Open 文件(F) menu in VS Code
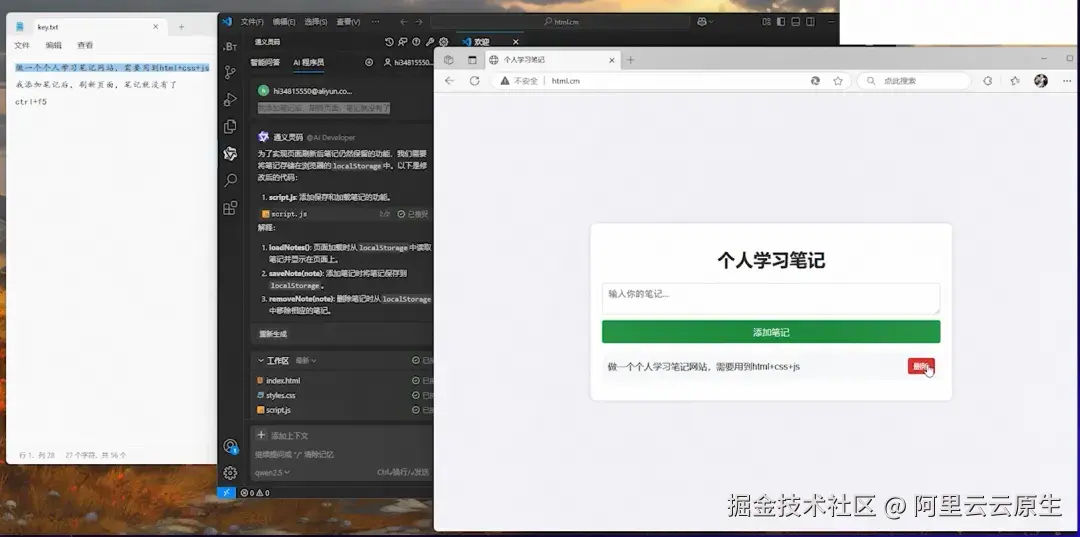This screenshot has height=537, width=1080. [x=252, y=21]
